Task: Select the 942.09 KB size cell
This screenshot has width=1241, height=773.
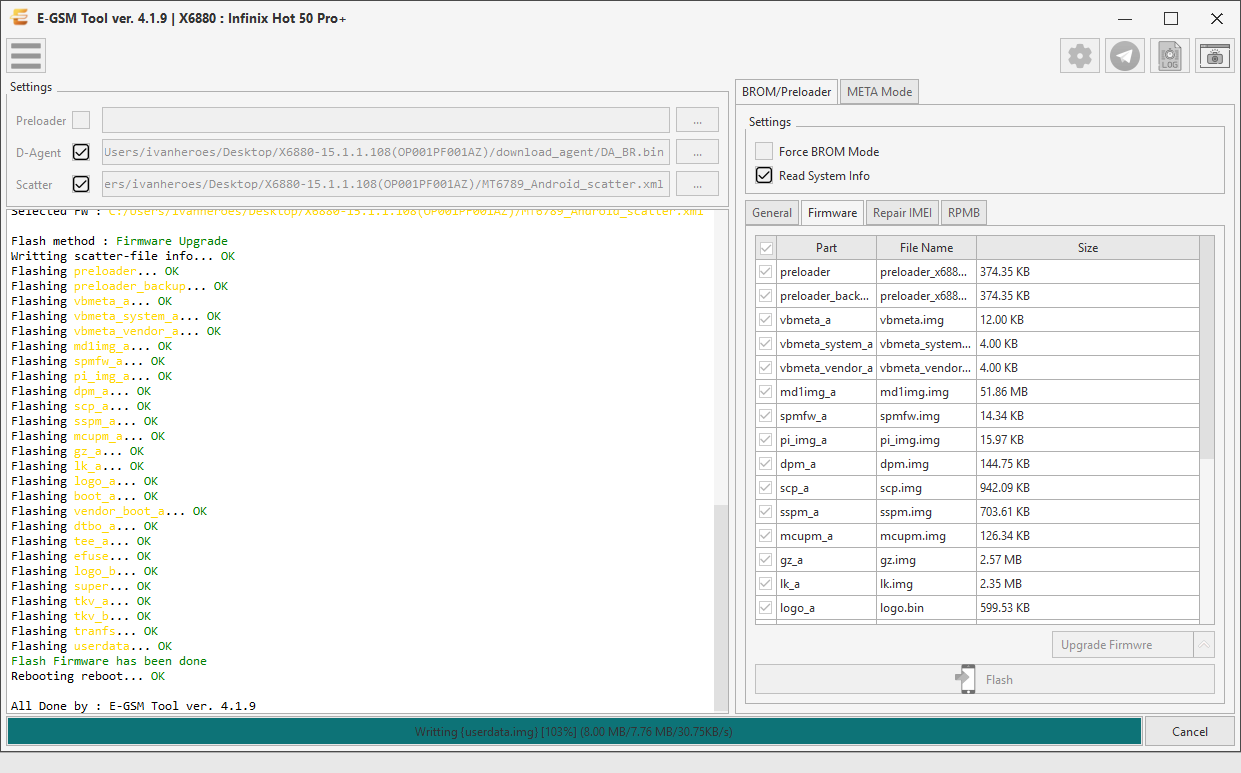Action: [x=1088, y=488]
